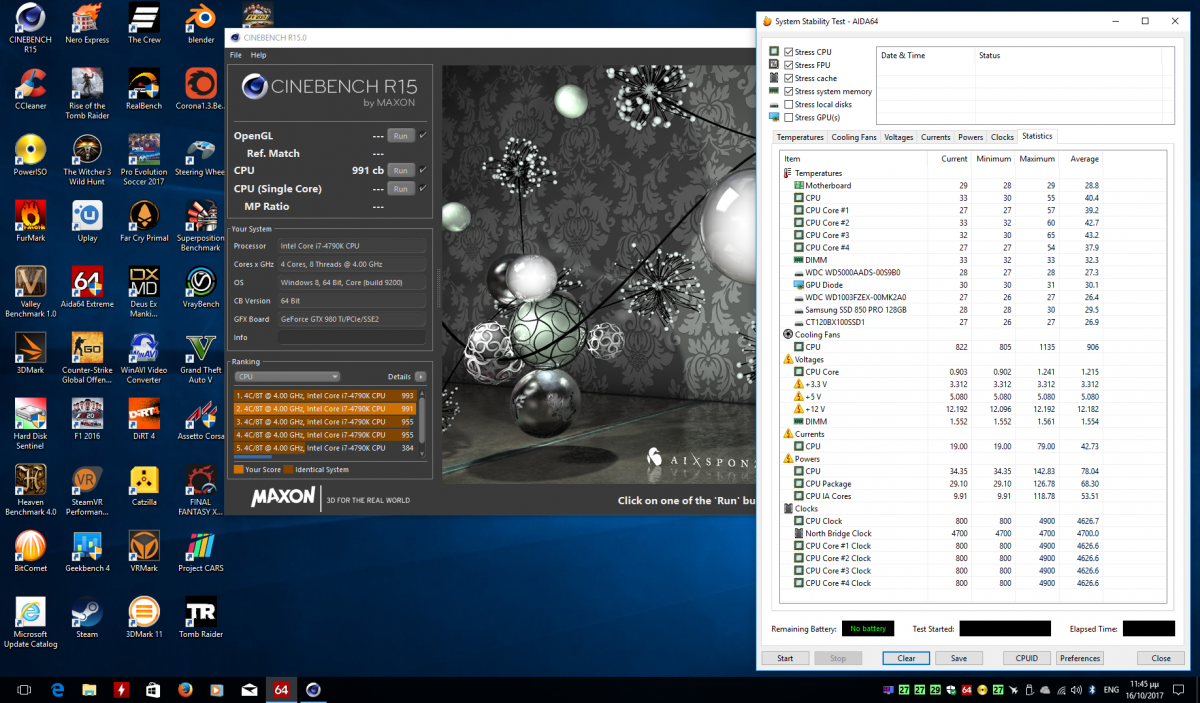
Task: Open the Far Cry Primal icon
Action: point(144,222)
